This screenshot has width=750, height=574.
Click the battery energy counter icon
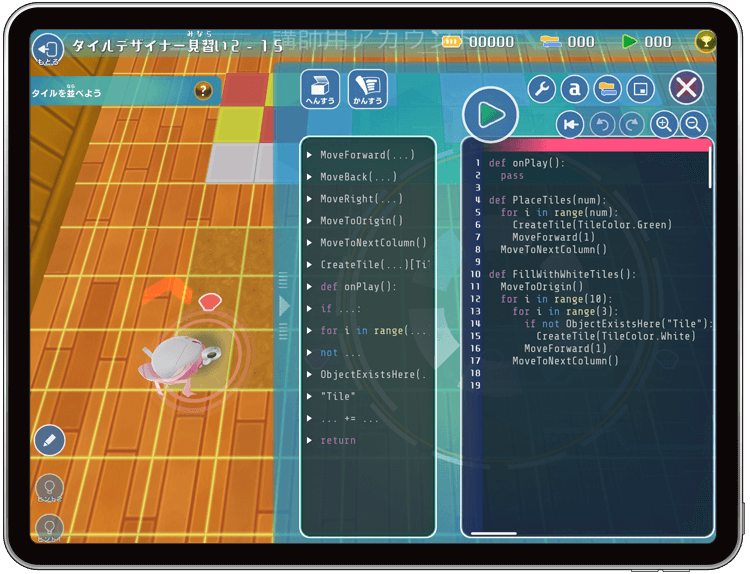[x=452, y=42]
